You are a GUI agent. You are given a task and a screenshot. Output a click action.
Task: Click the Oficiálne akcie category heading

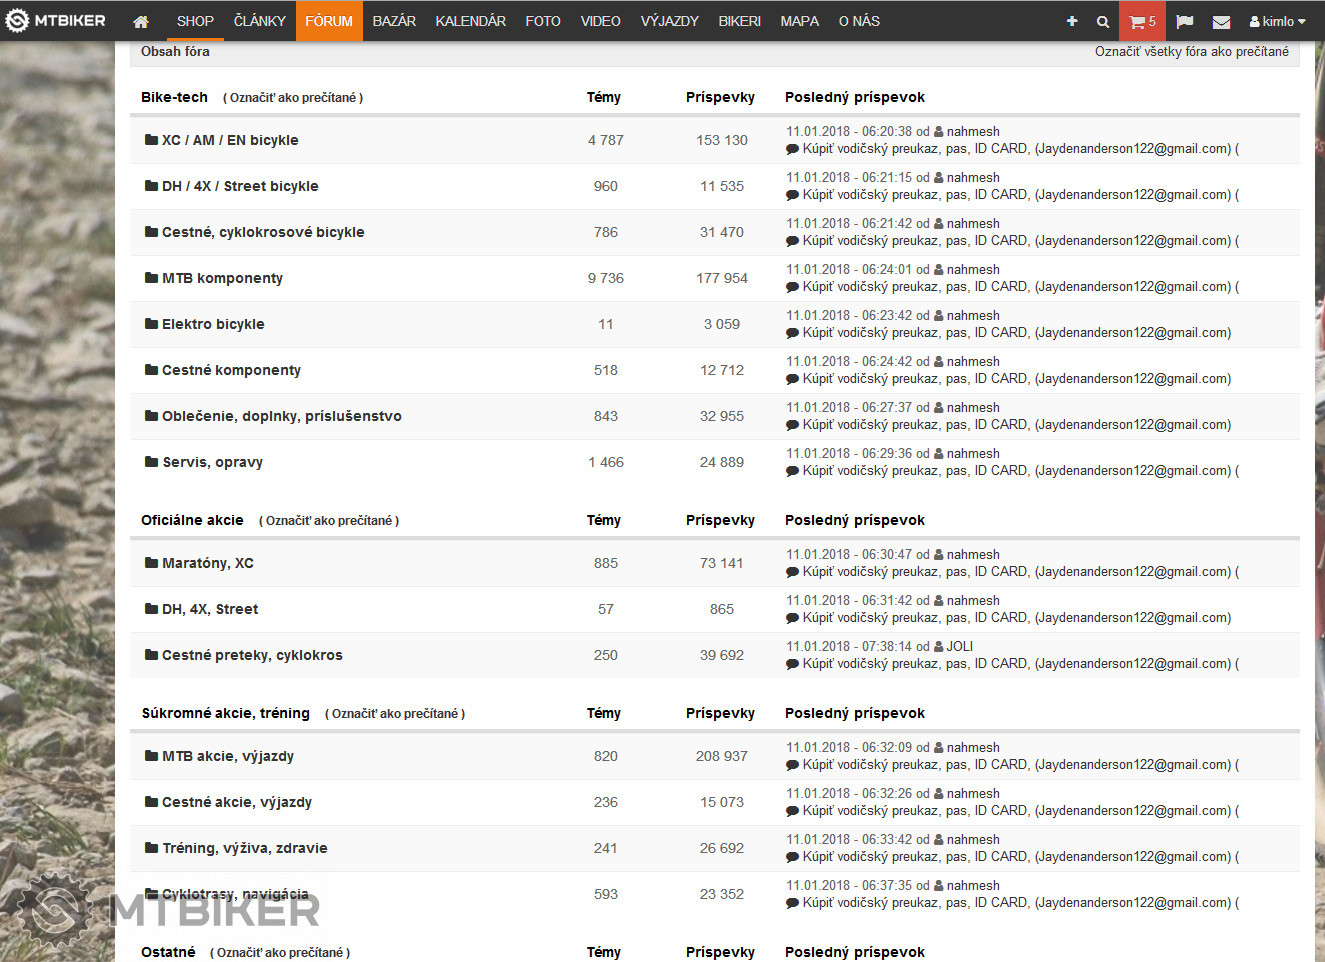pos(192,520)
